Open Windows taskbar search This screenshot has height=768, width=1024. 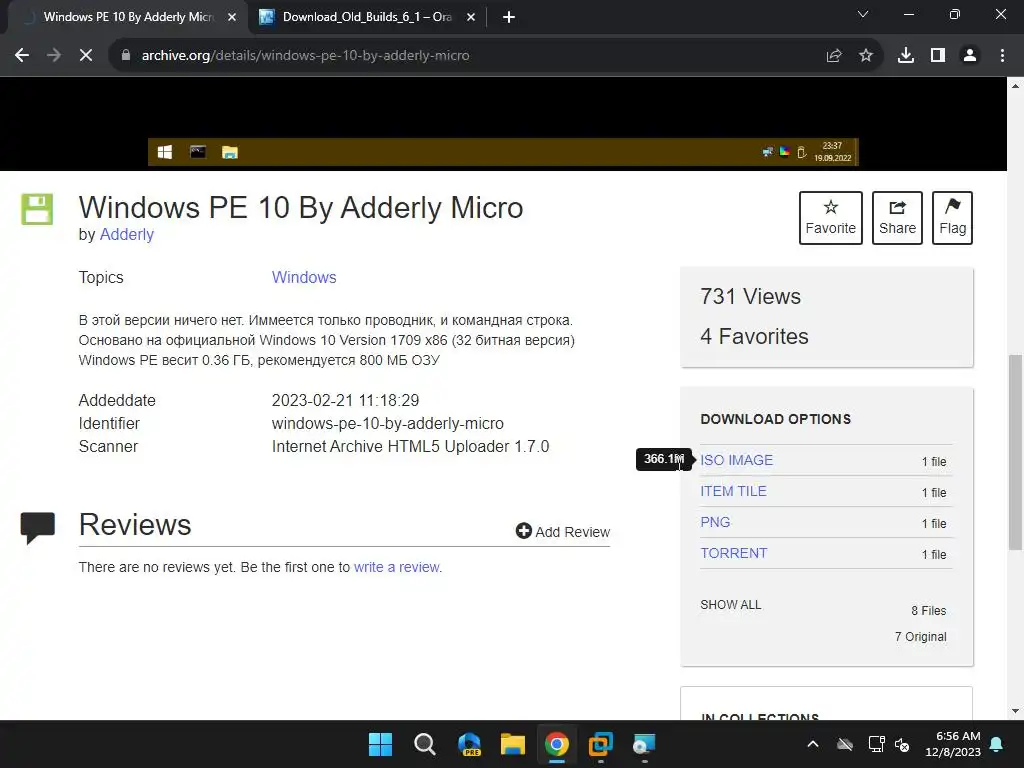[x=424, y=744]
